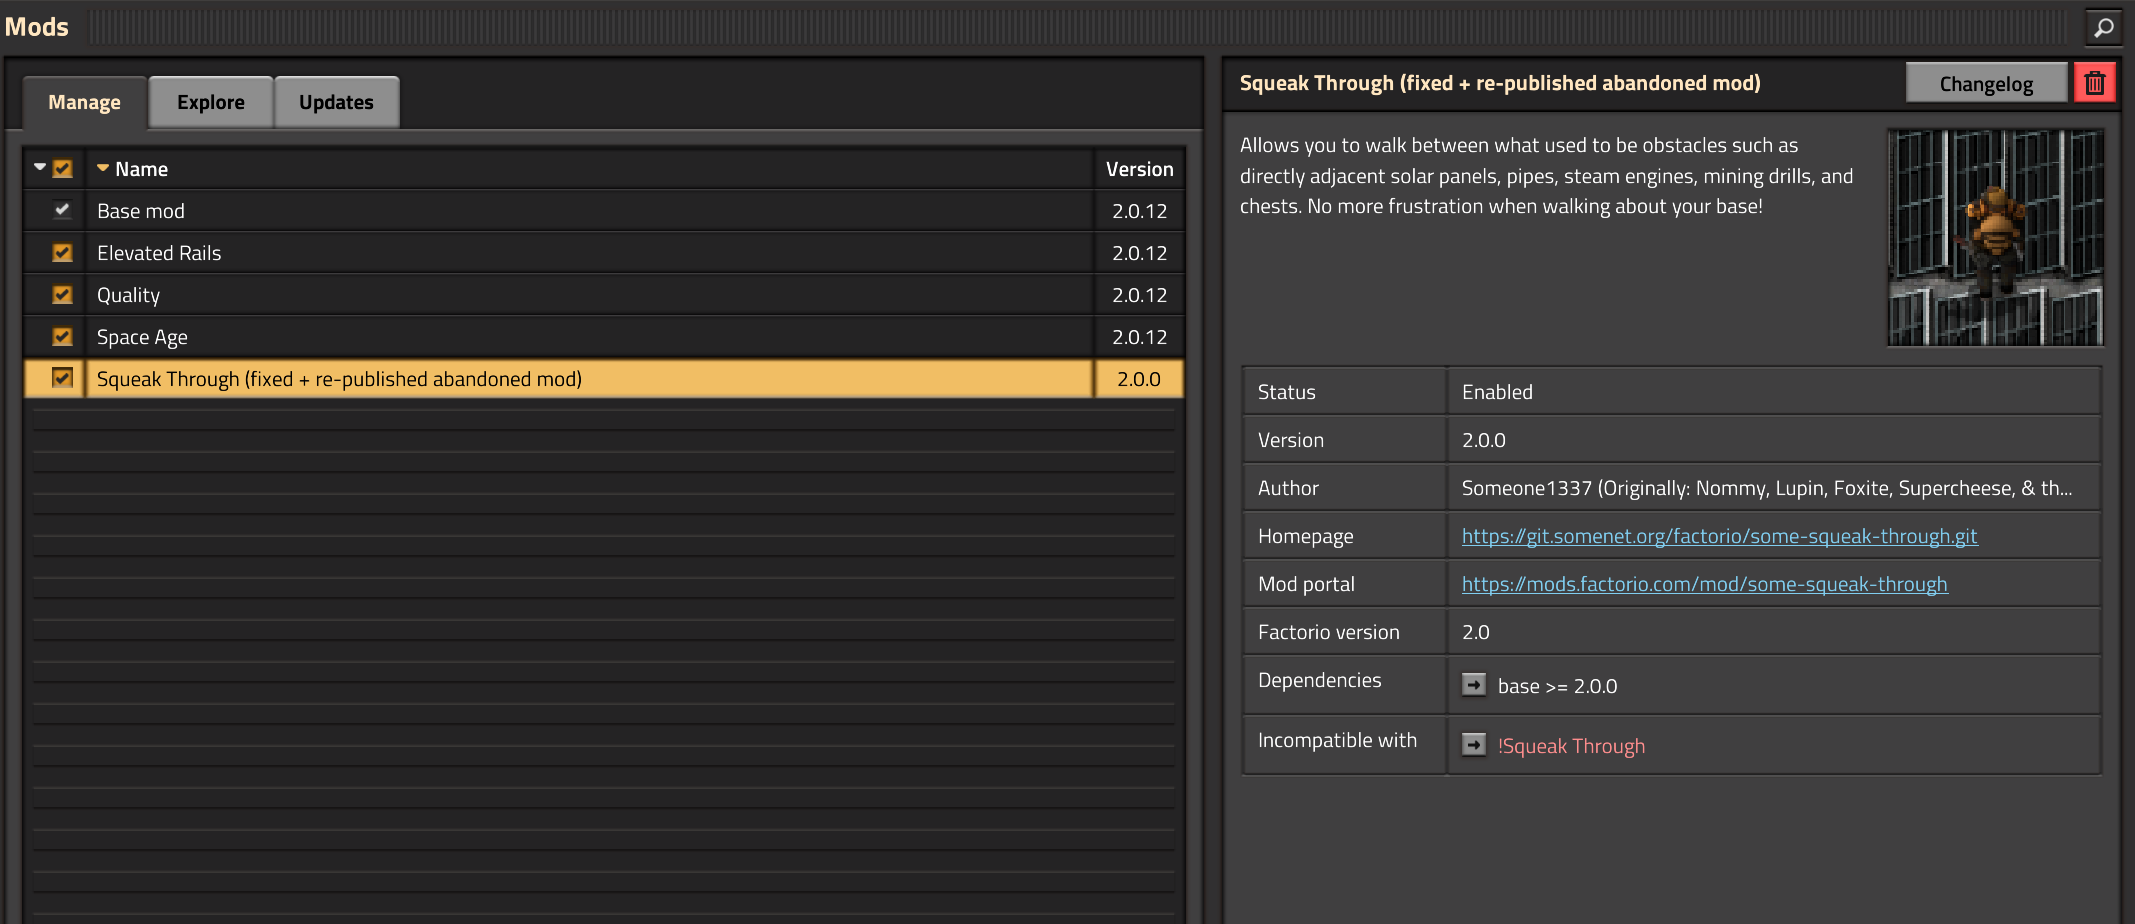The width and height of the screenshot is (2135, 924).
Task: Click arrow icon beside !Squeak Through
Action: pyautogui.click(x=1473, y=745)
